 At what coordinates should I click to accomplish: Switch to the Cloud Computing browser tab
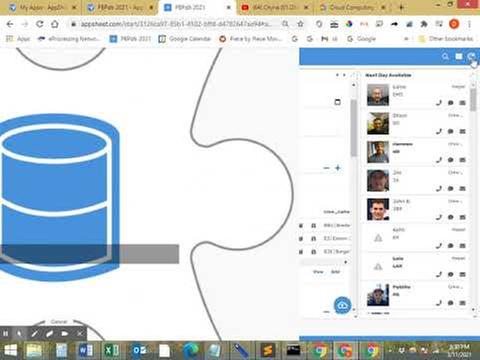click(353, 7)
